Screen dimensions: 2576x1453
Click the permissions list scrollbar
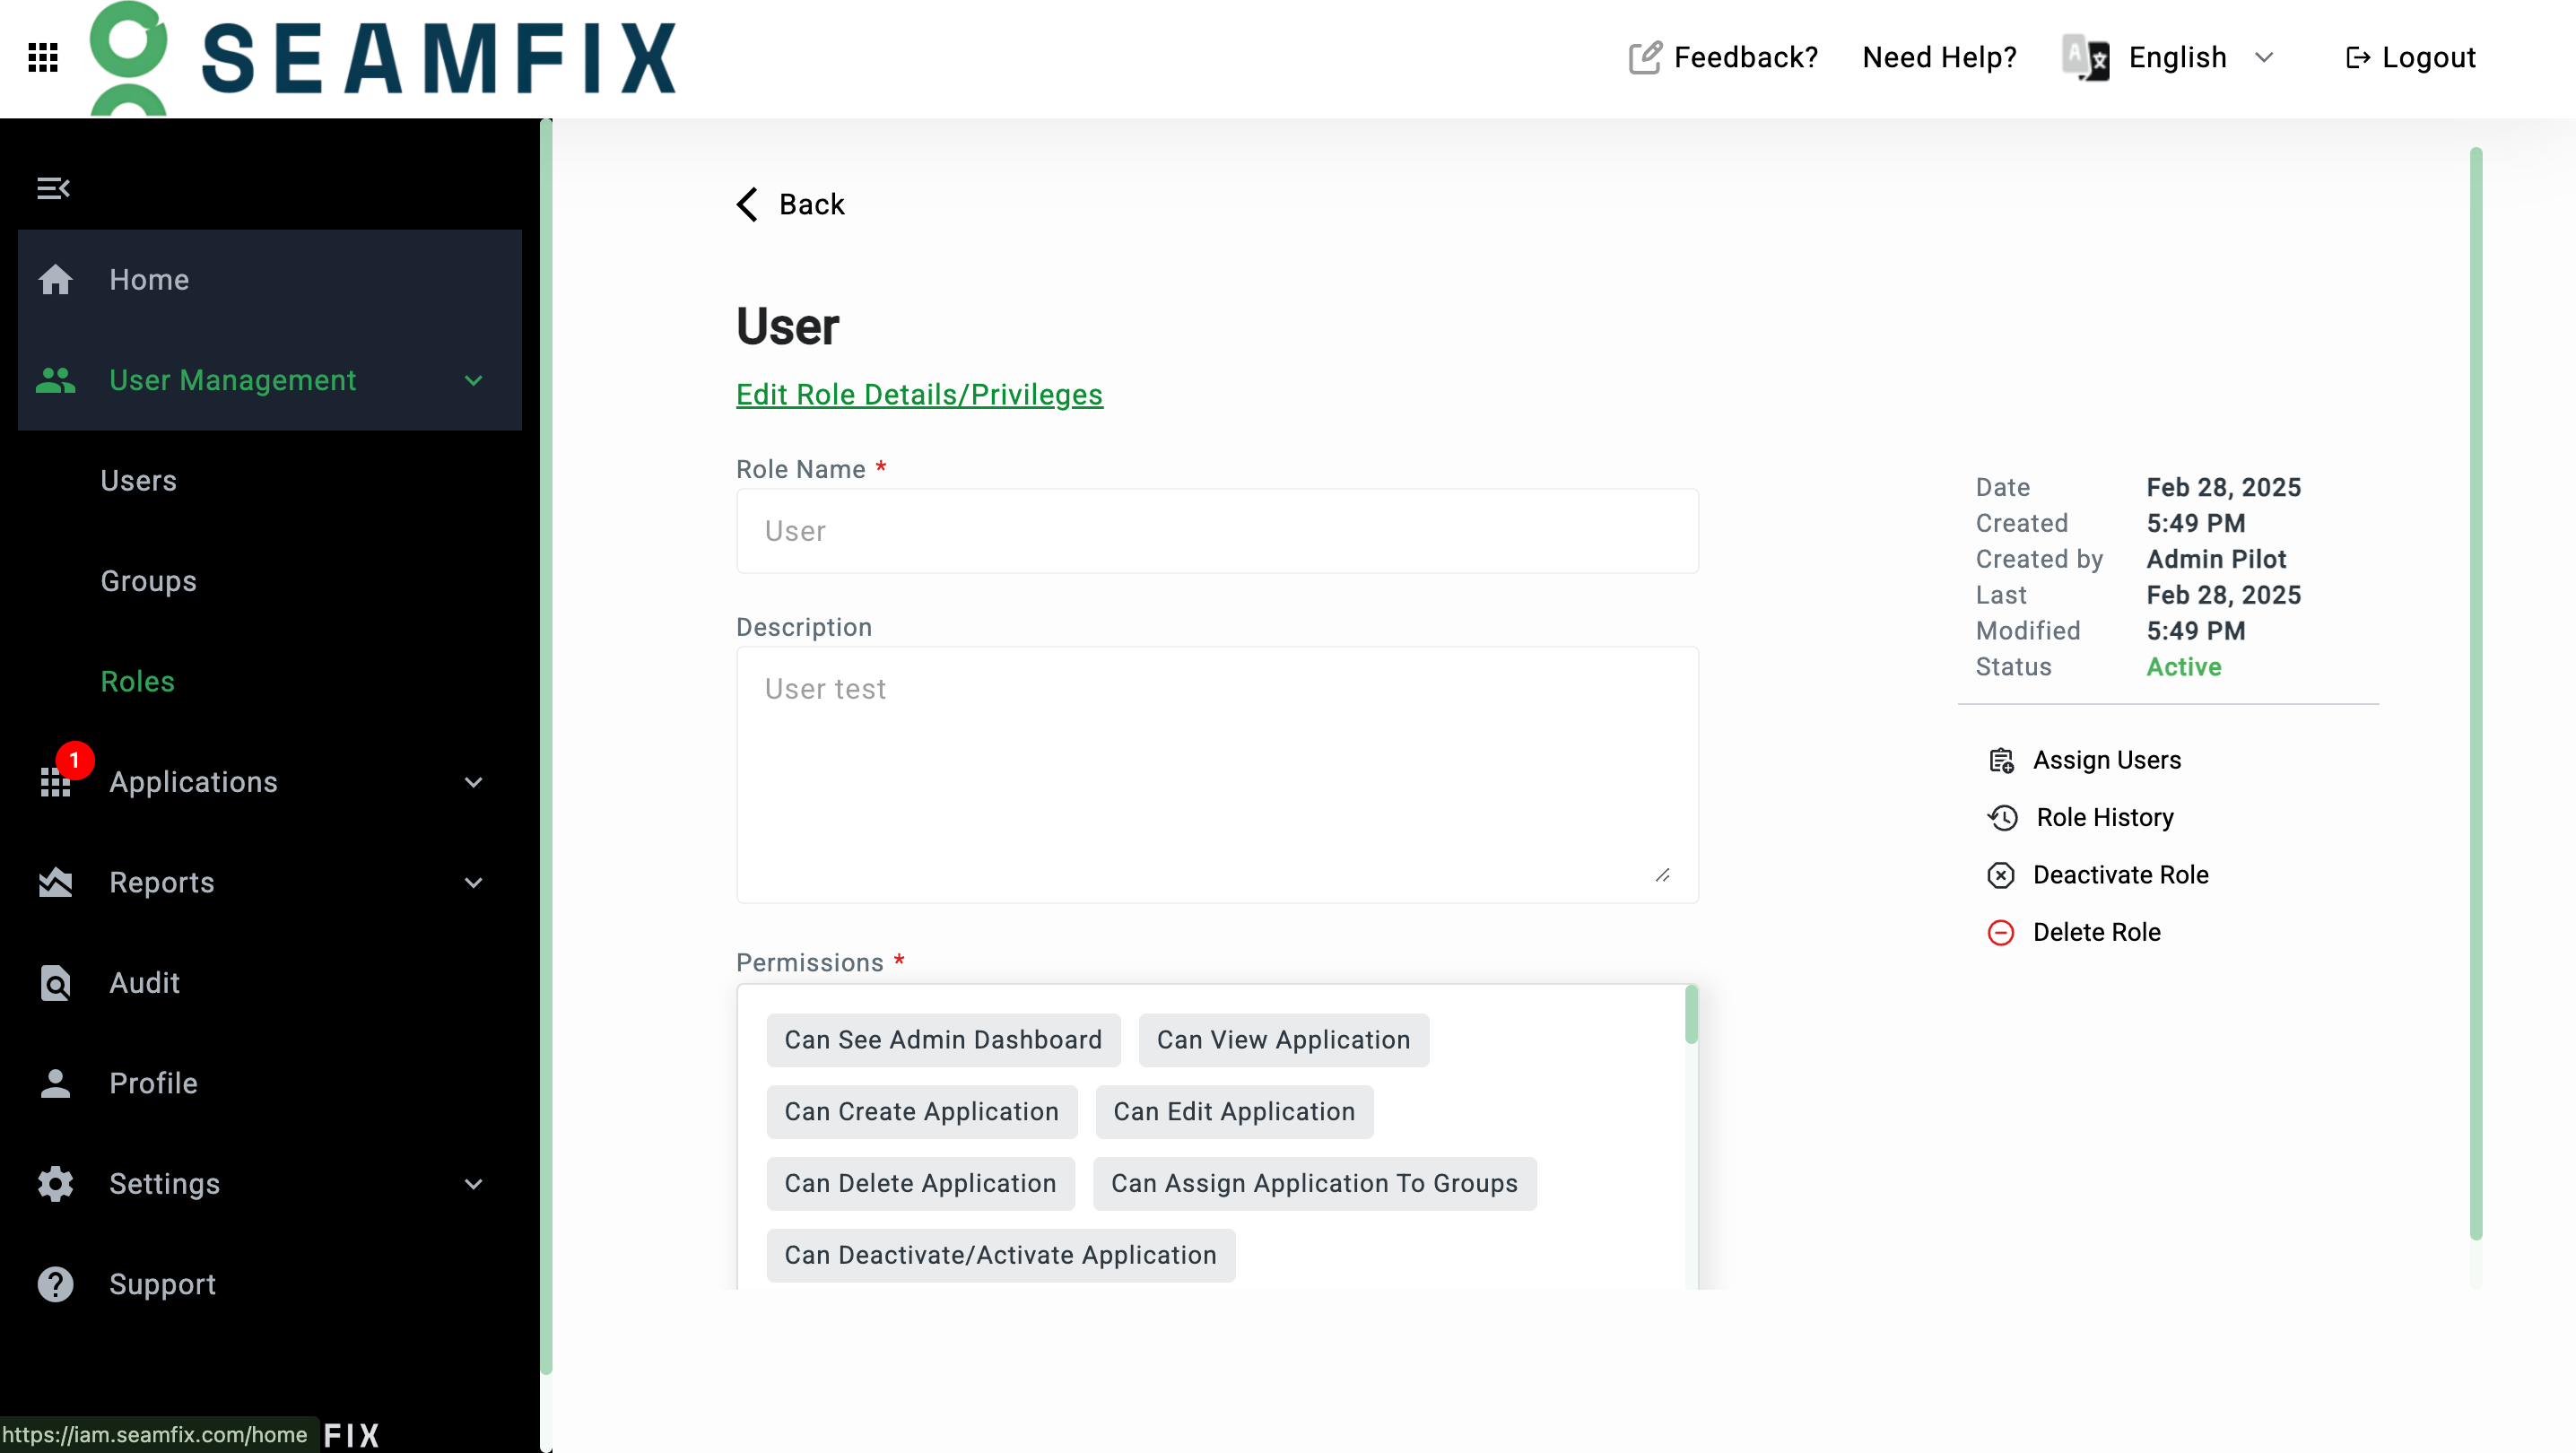coord(1690,1016)
